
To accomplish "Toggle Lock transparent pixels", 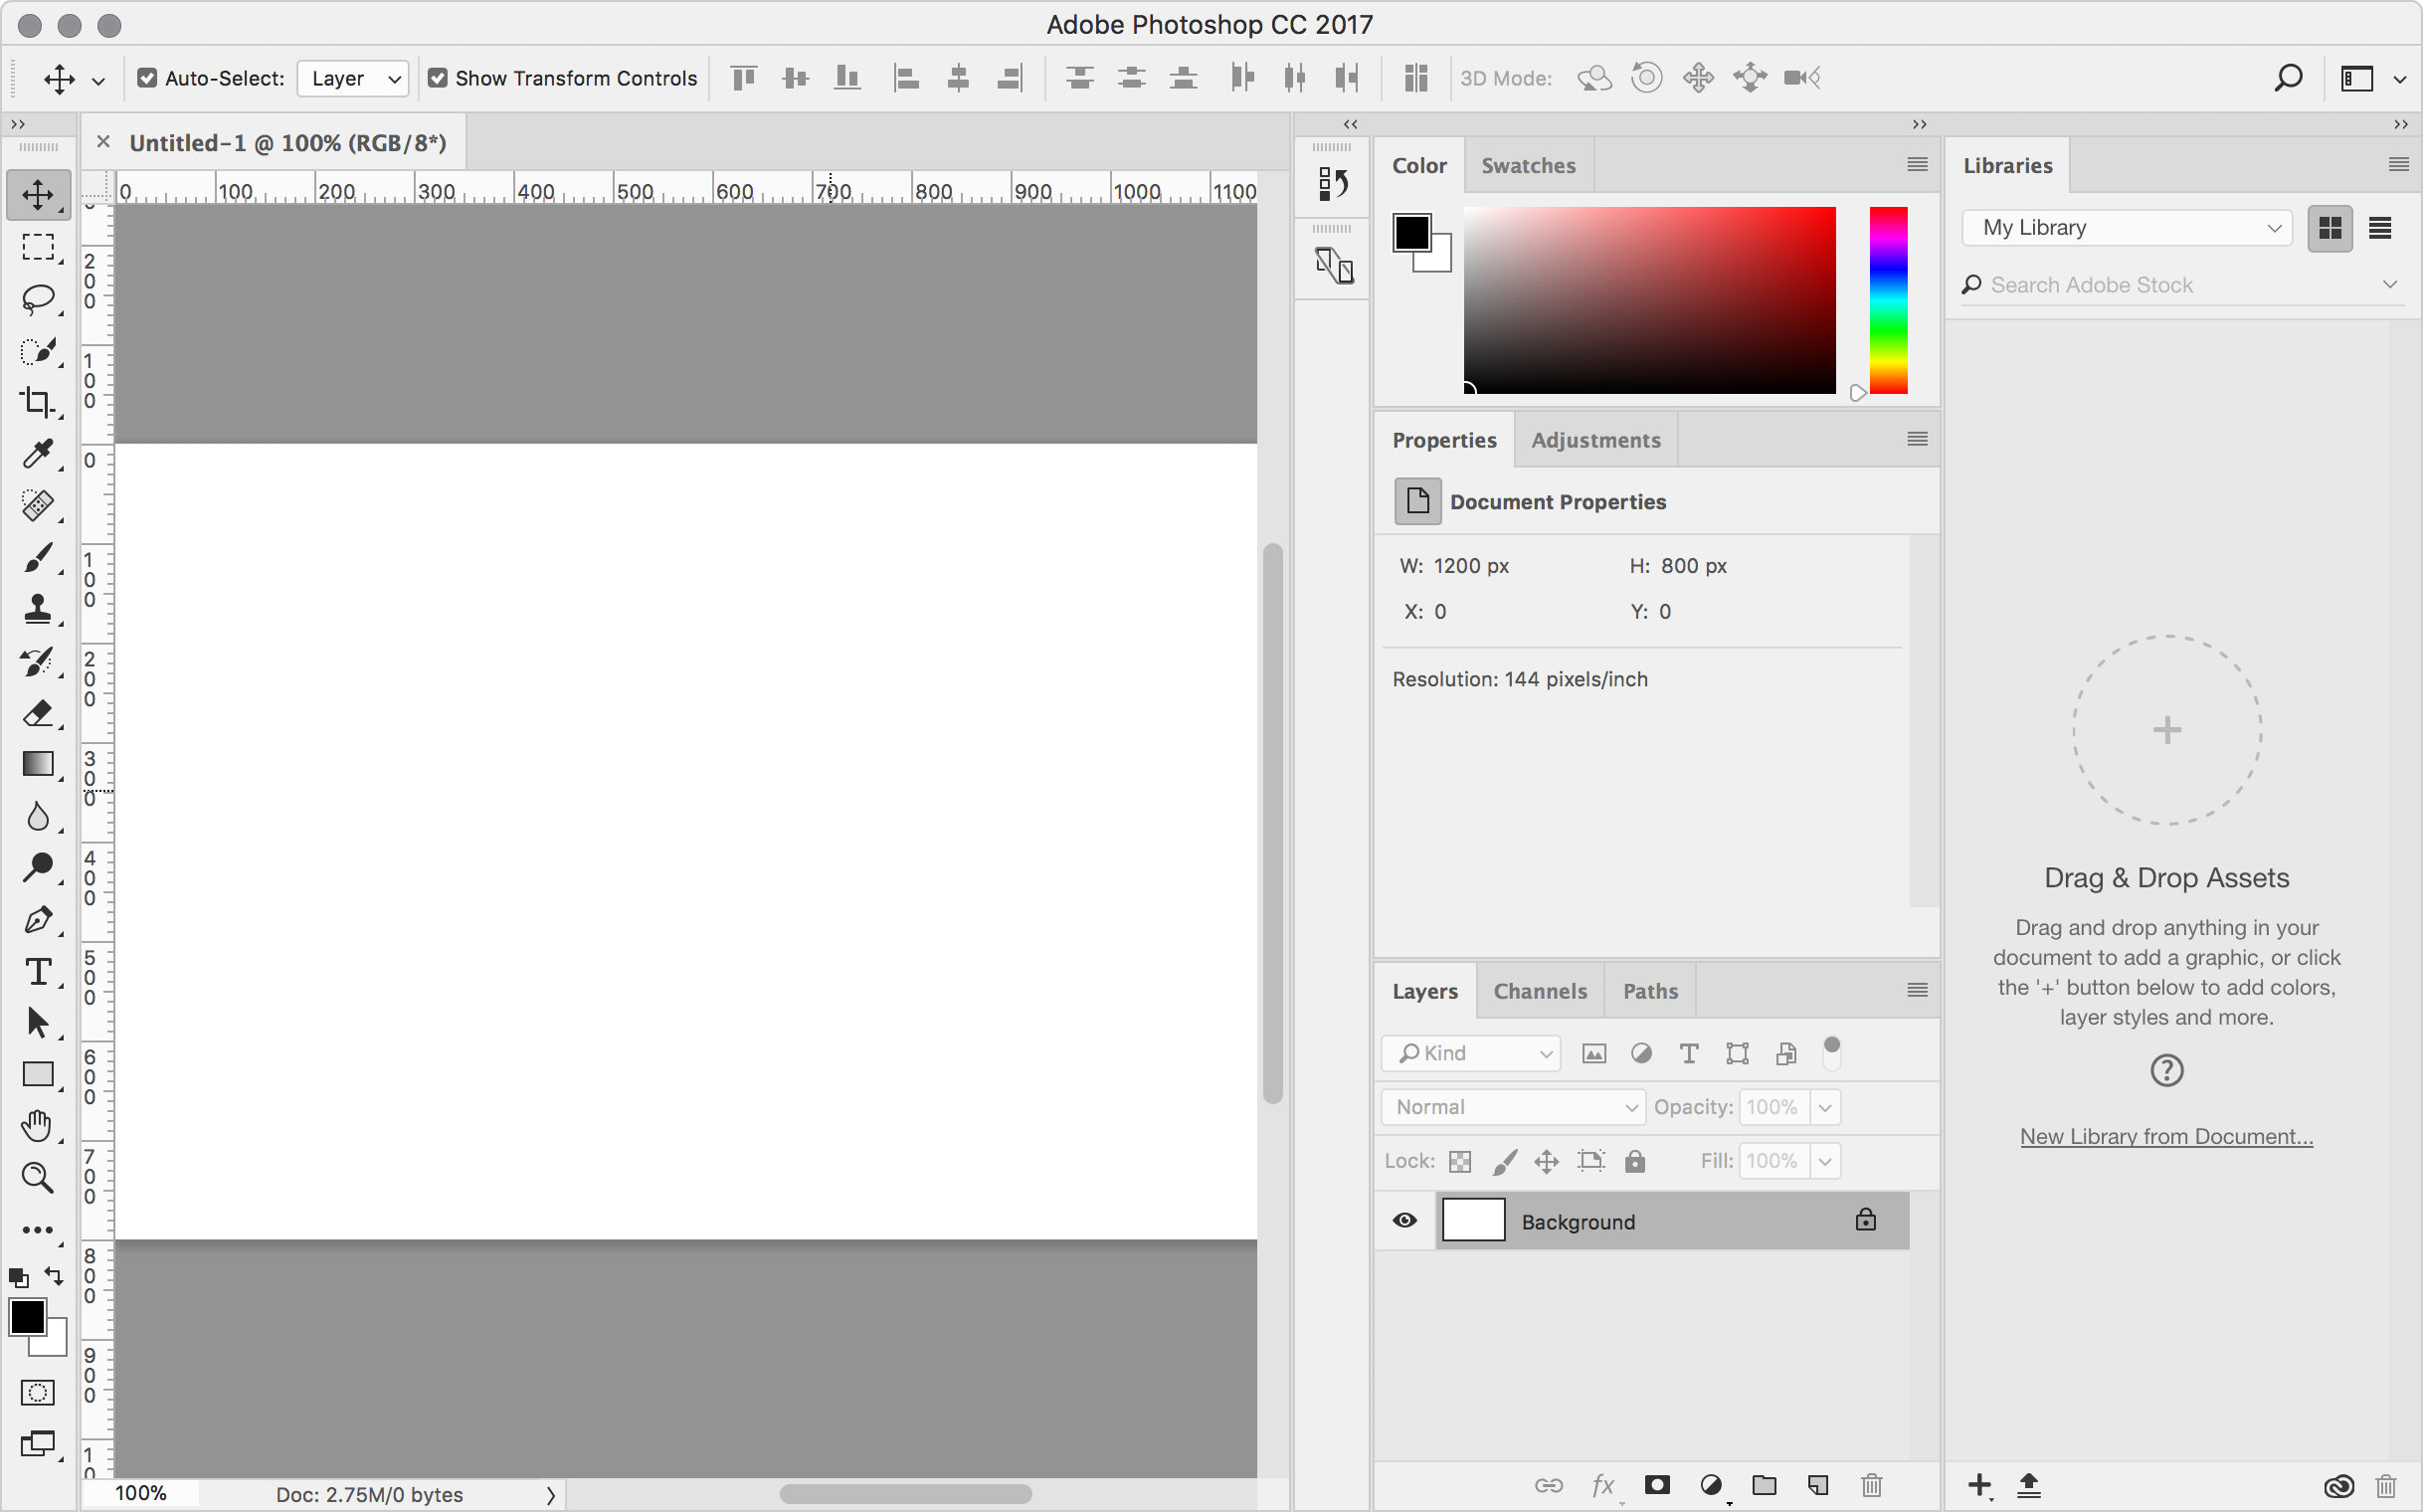I will pos(1460,1161).
